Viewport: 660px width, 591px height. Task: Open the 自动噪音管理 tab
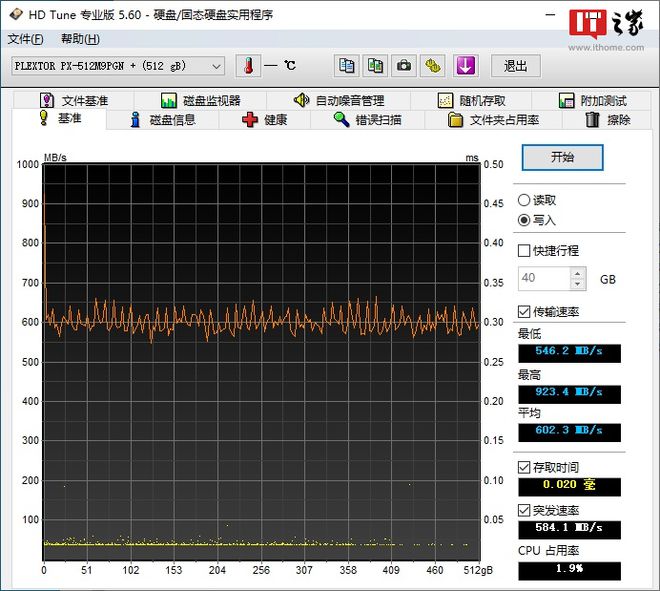[x=339, y=101]
